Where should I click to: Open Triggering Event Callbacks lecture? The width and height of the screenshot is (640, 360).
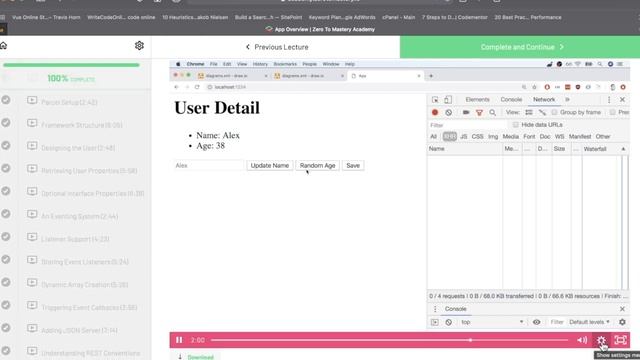[89, 307]
